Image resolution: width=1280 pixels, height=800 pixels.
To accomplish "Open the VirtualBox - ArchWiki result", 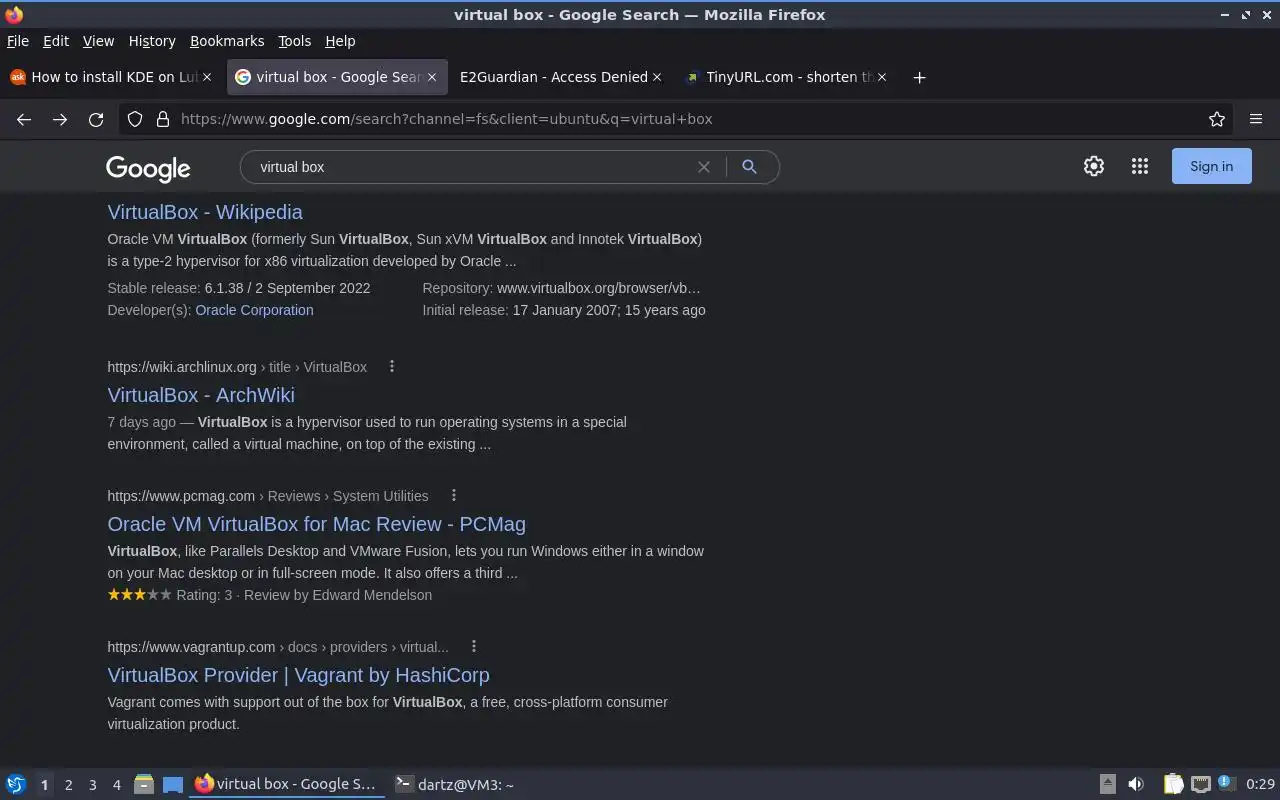I will coord(201,395).
